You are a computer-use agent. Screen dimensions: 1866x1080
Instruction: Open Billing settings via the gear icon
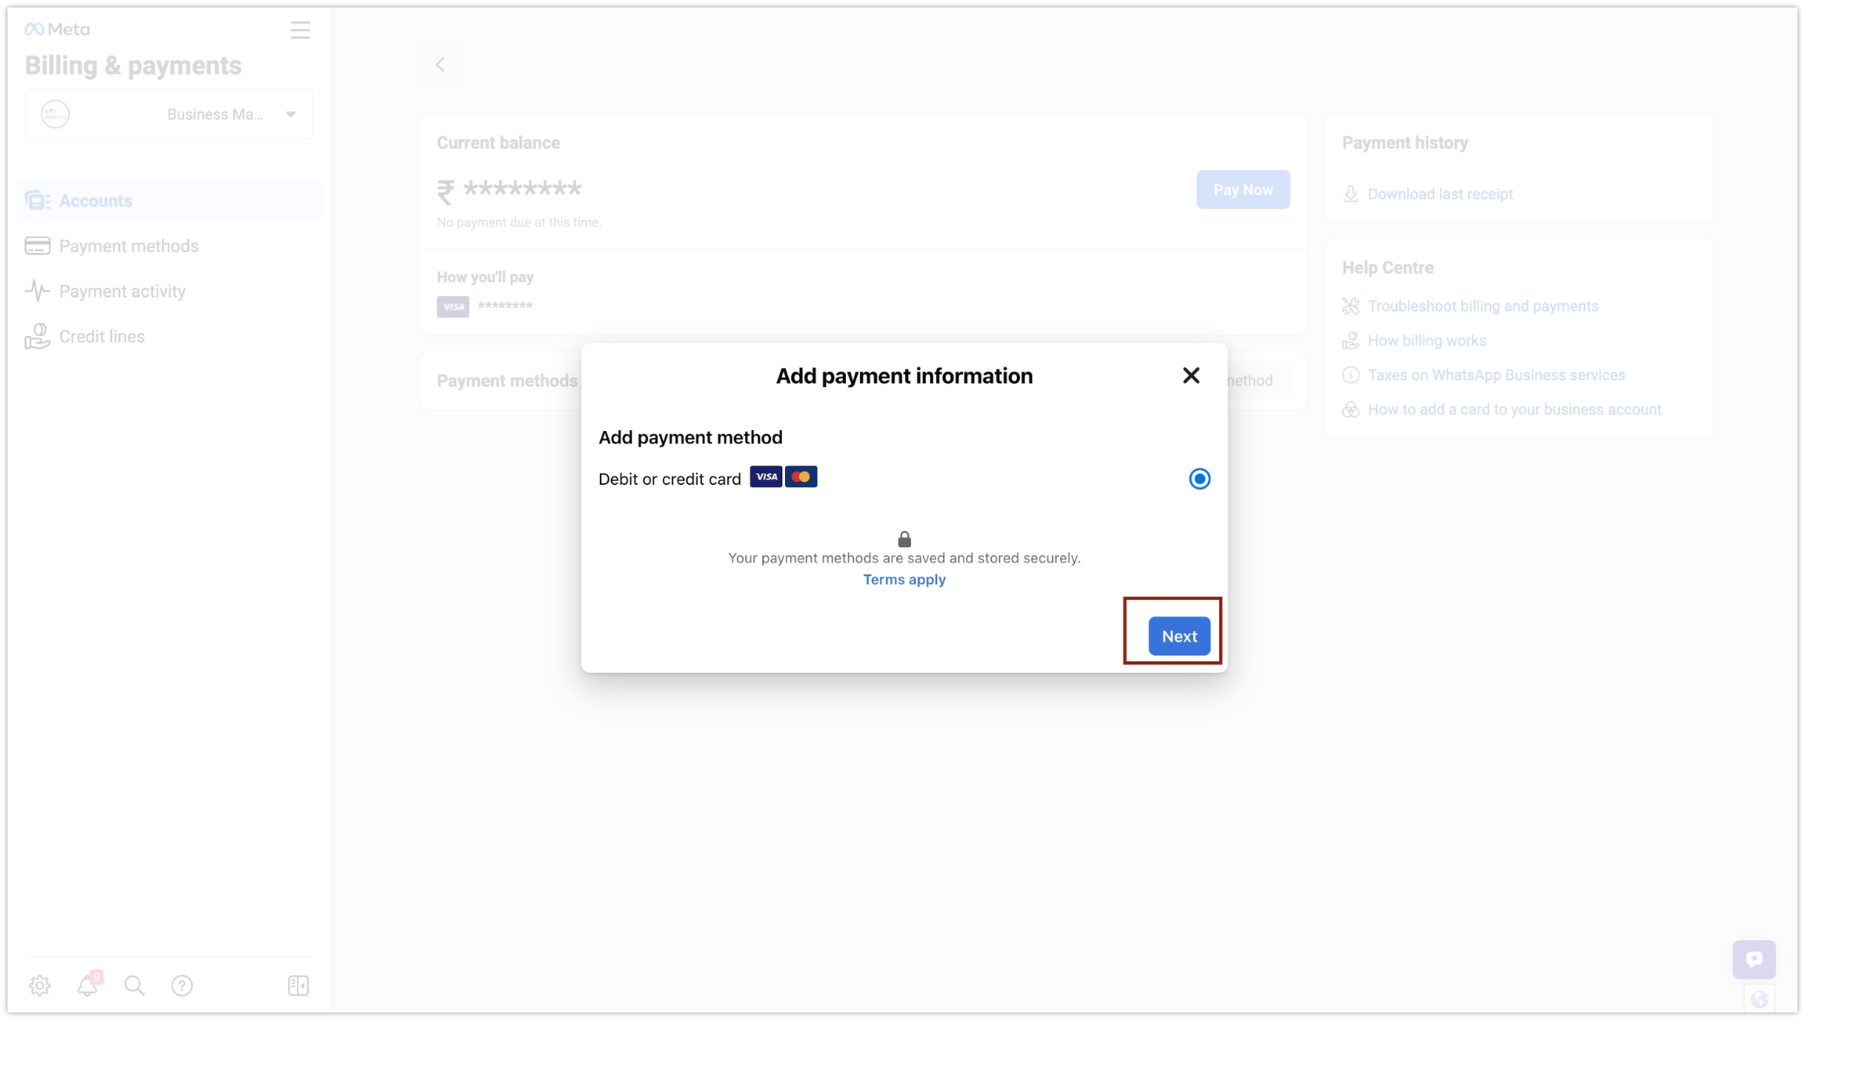point(40,985)
